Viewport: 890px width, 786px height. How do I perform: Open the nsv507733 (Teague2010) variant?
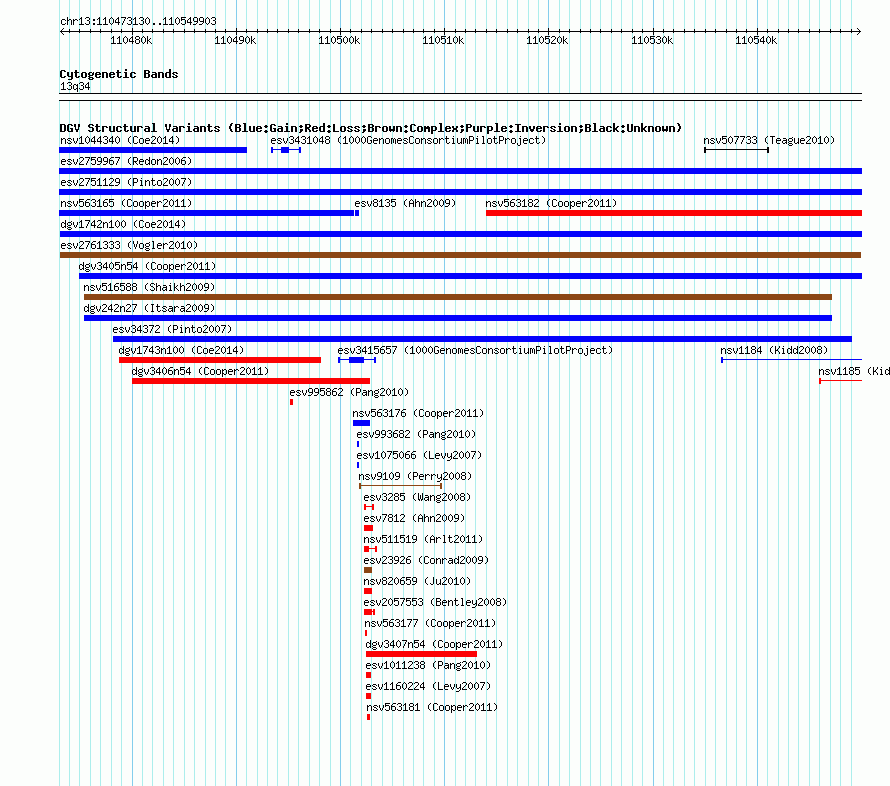click(x=769, y=140)
